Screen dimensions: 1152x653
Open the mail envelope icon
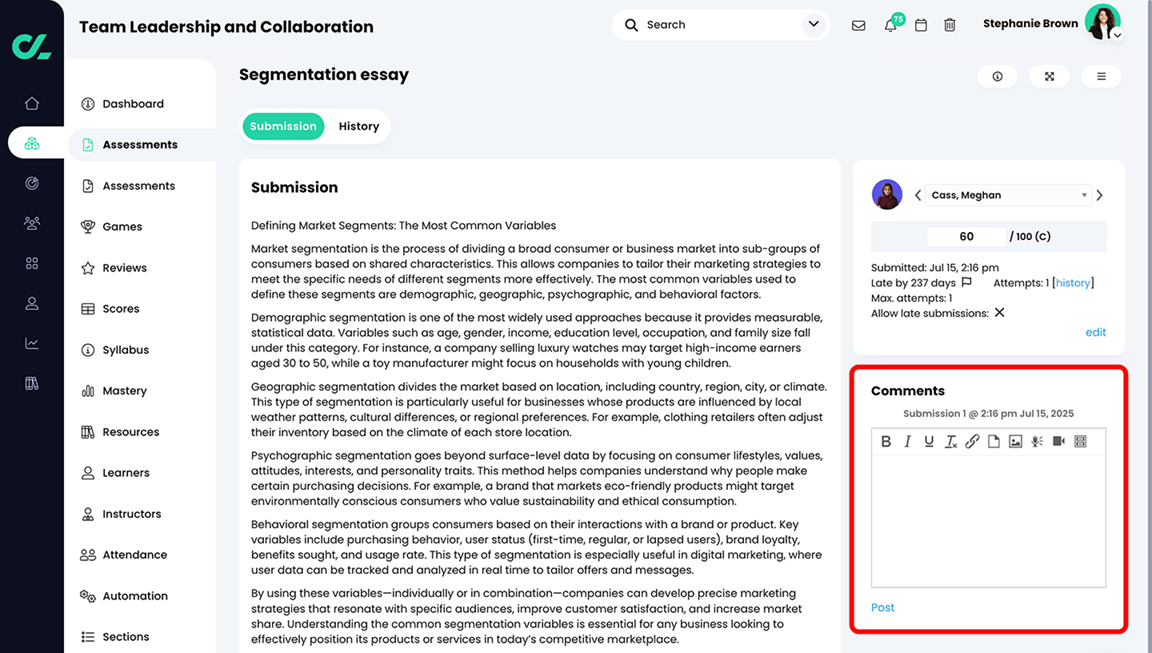point(858,26)
